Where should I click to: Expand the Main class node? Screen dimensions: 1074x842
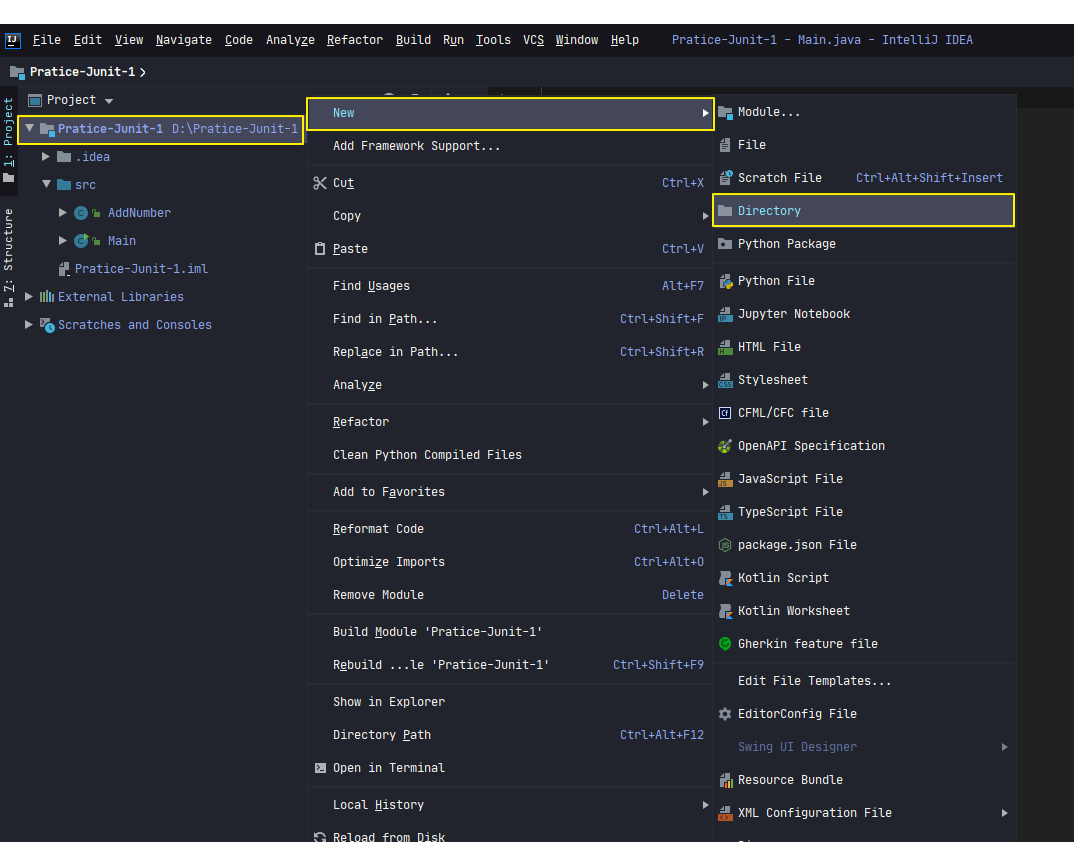point(62,240)
